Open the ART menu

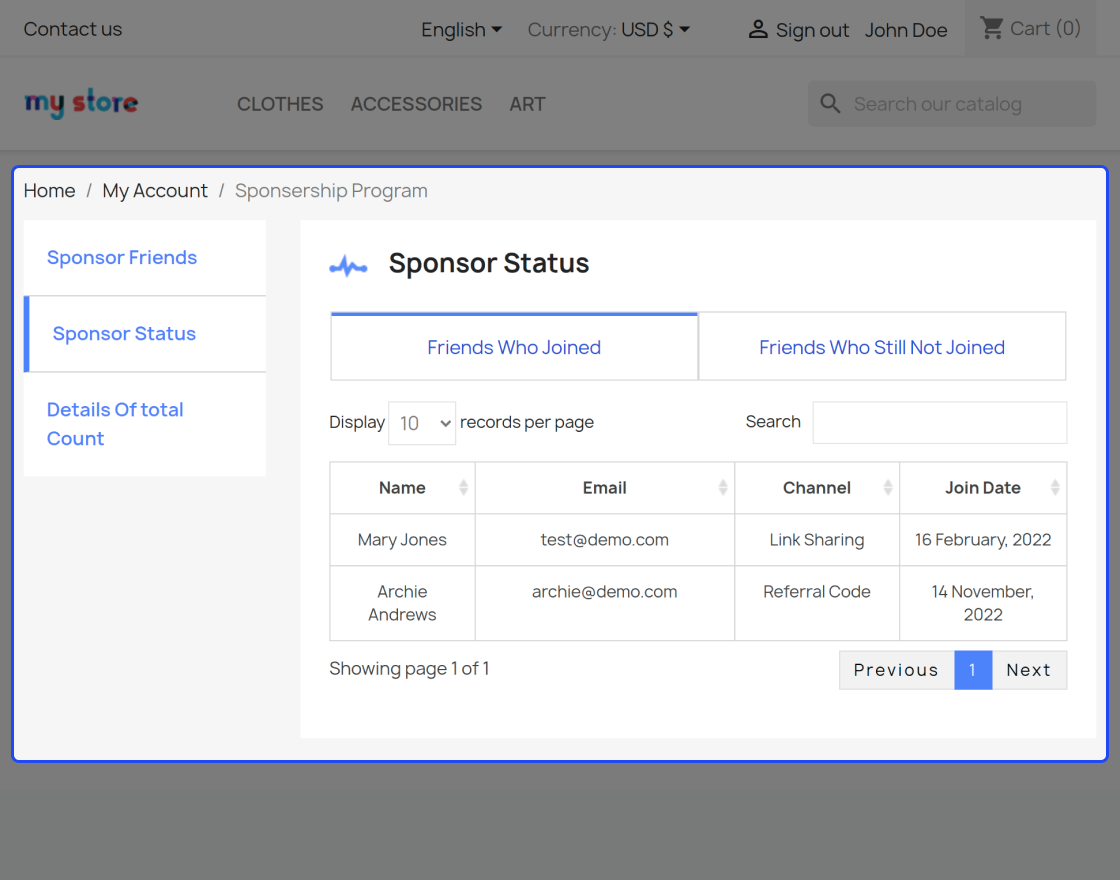(527, 104)
